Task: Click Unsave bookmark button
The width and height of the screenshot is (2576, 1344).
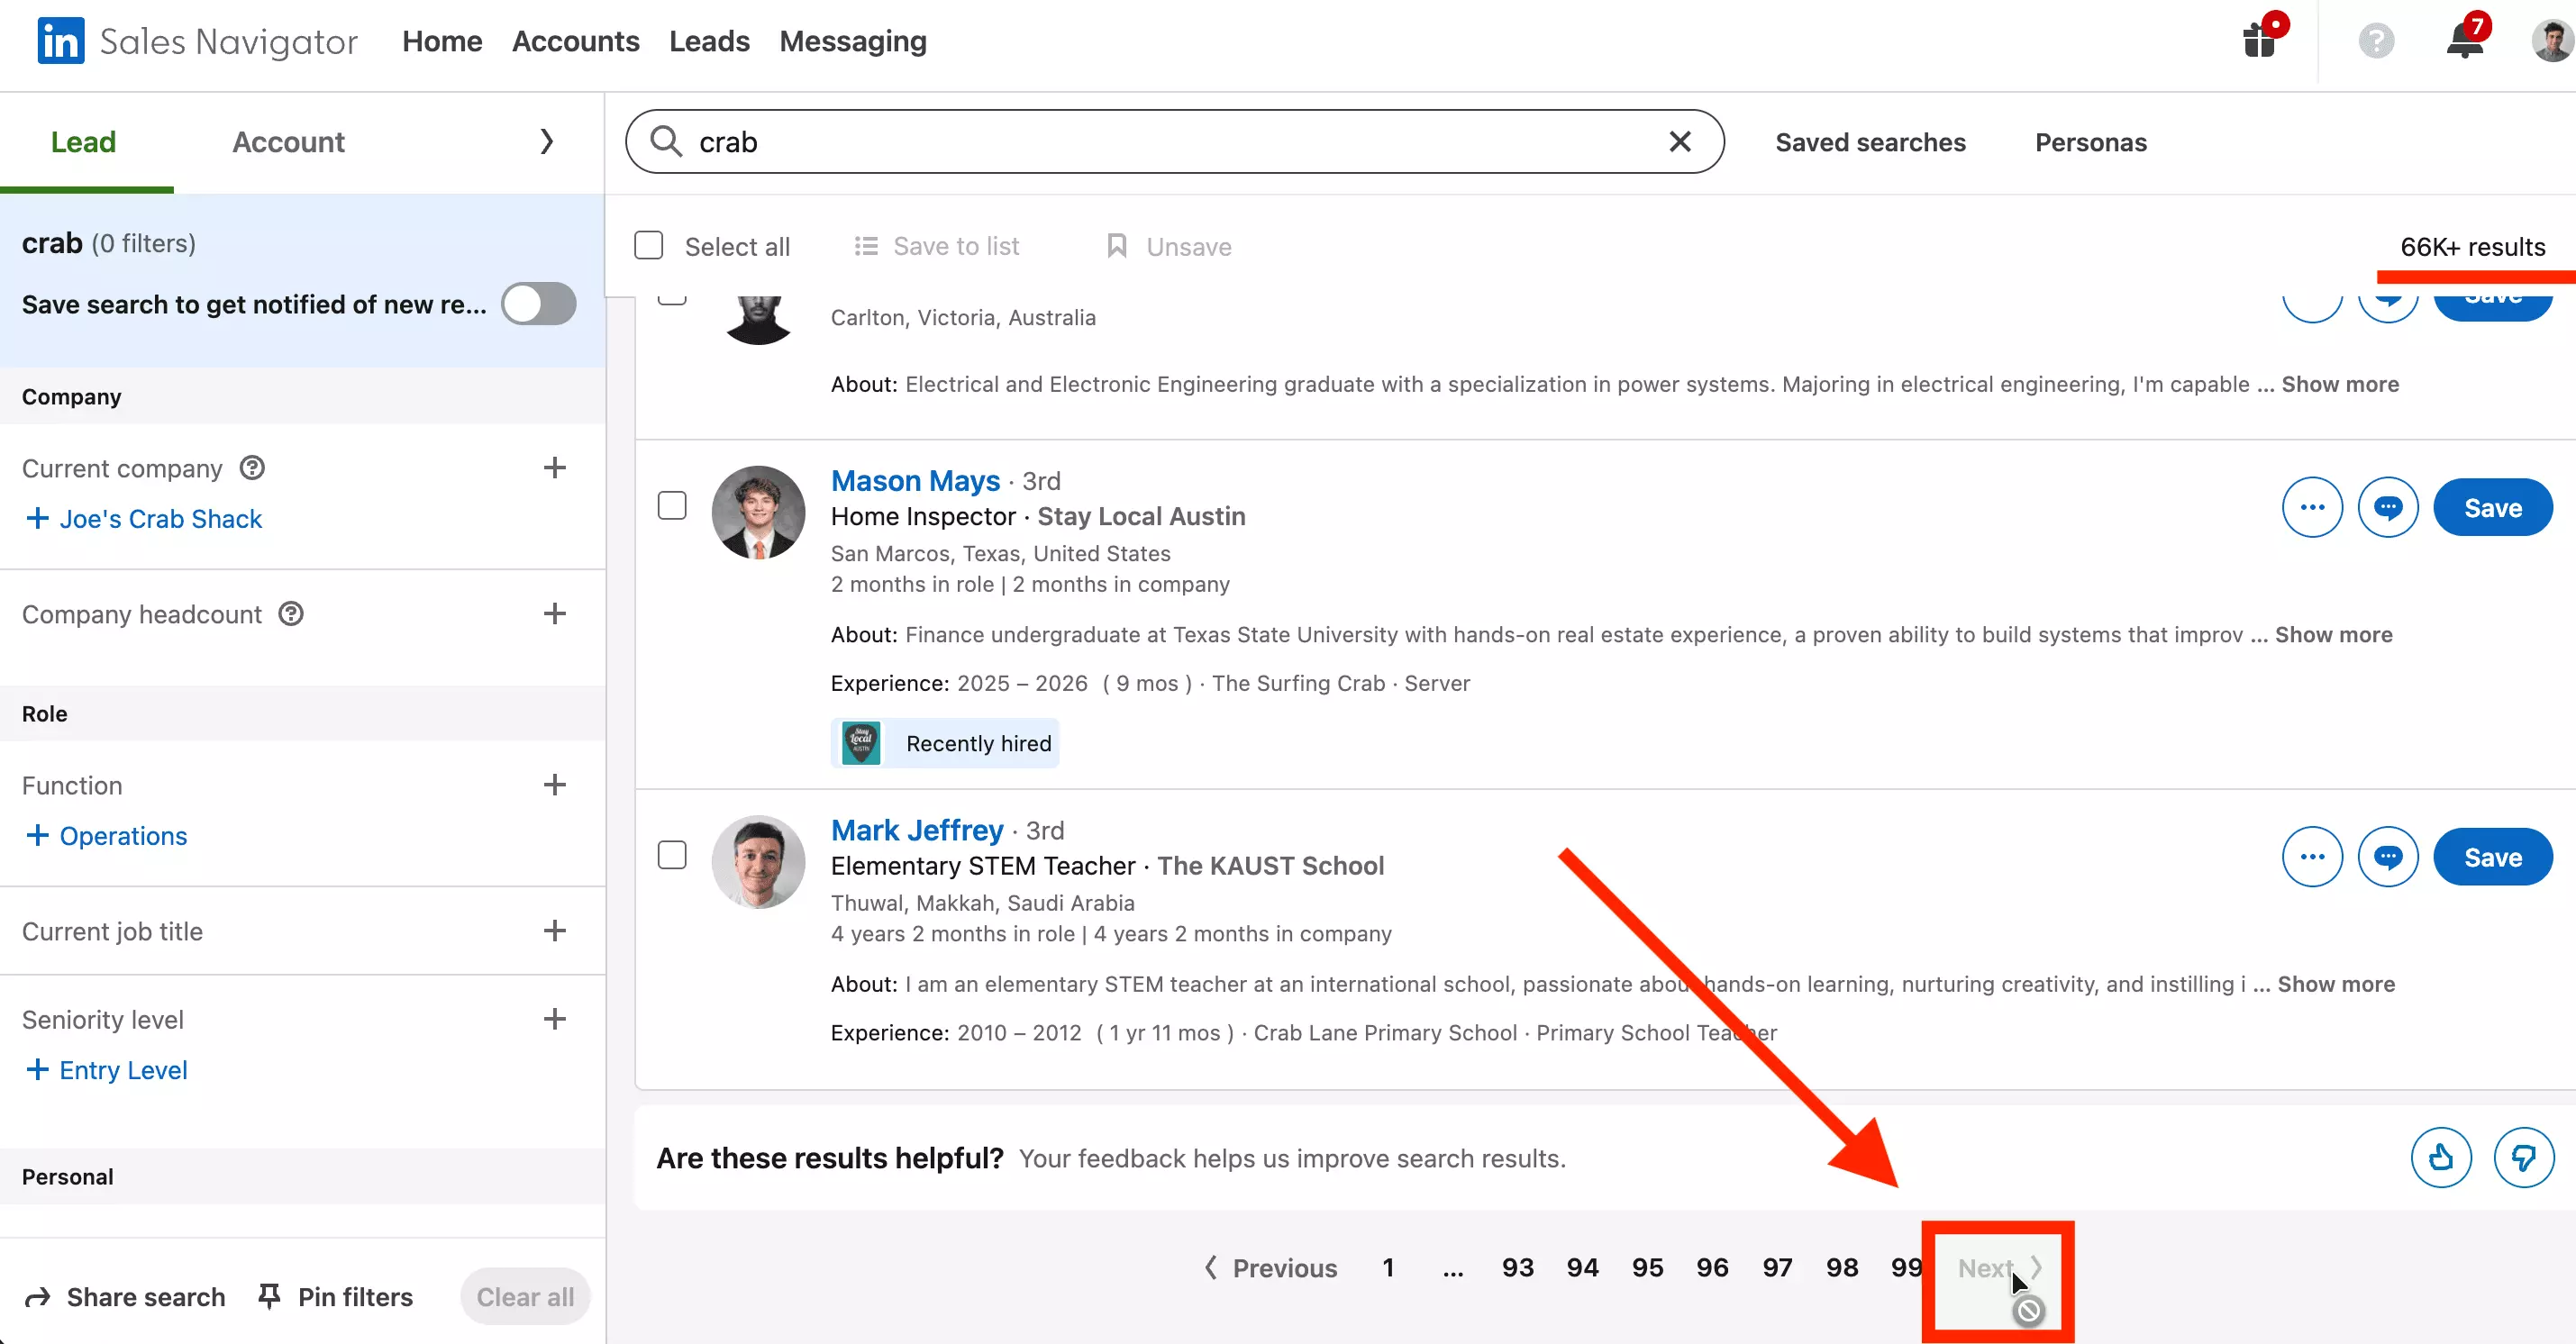Action: click(1168, 246)
